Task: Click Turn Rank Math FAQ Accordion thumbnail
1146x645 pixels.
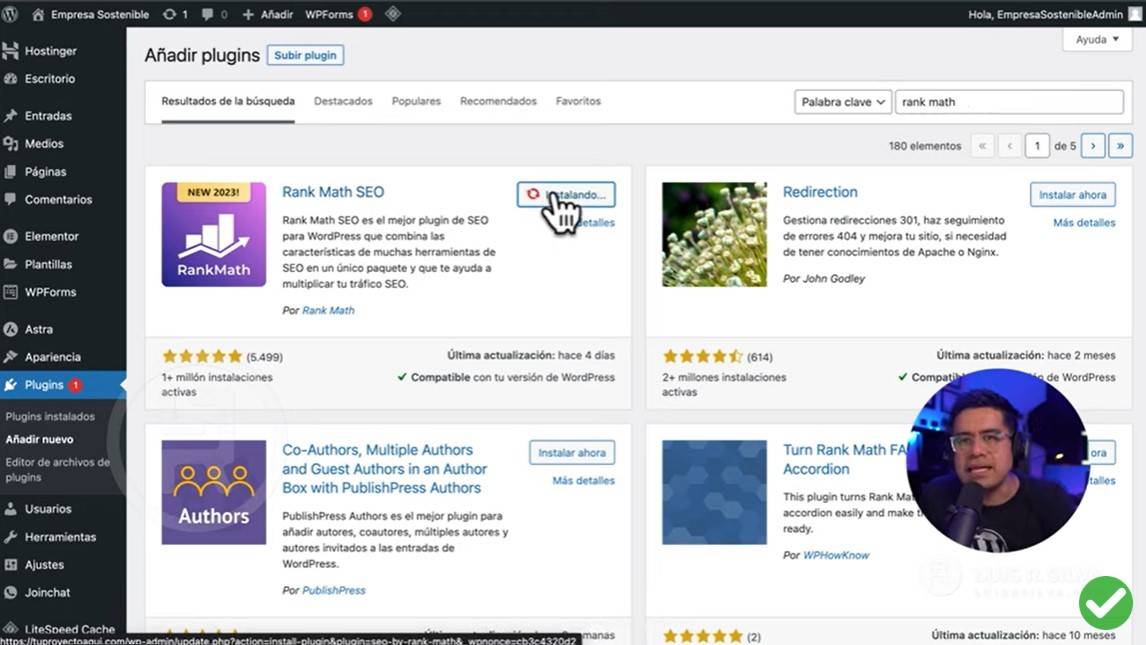Action: tap(714, 492)
